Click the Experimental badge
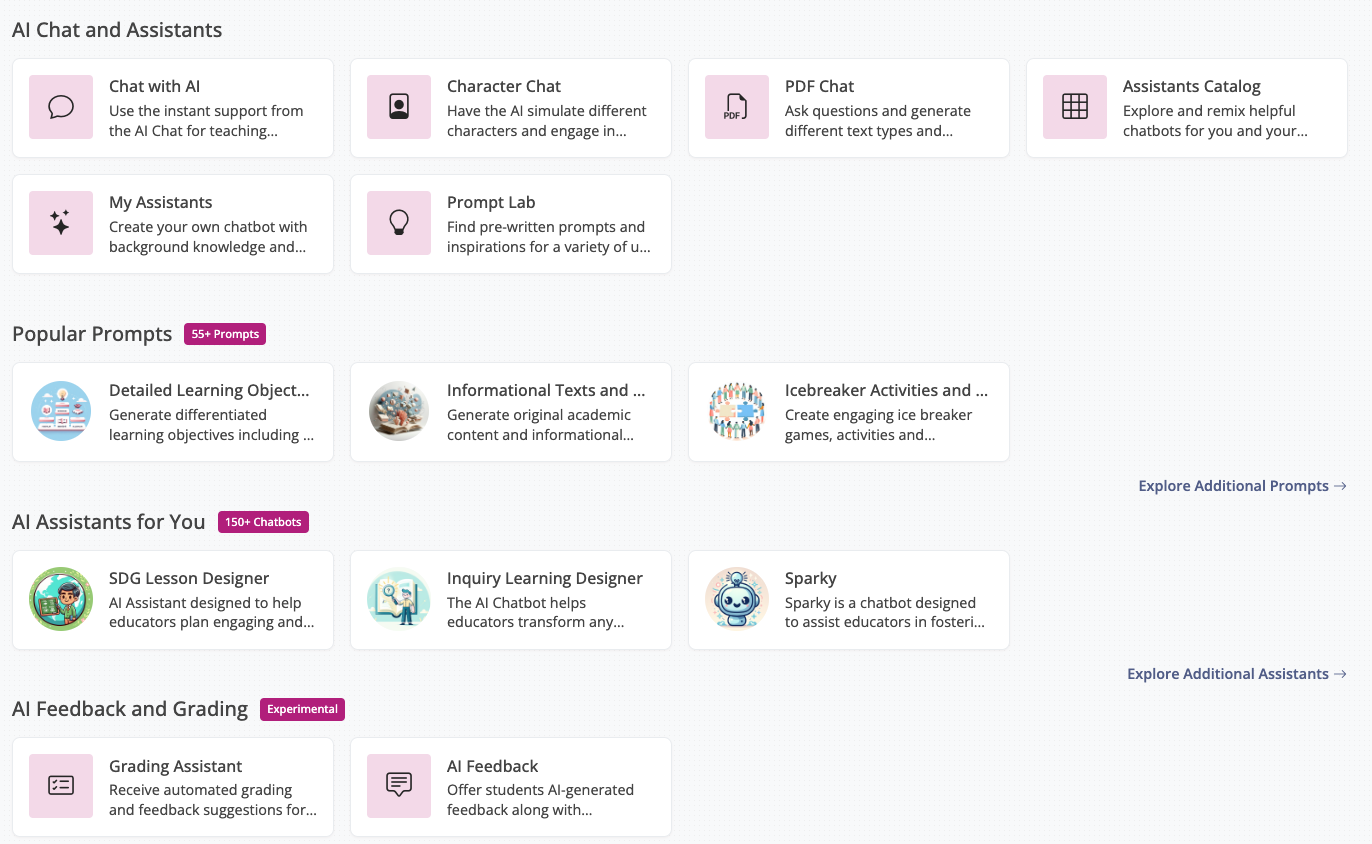Image resolution: width=1372 pixels, height=844 pixels. pyautogui.click(x=302, y=709)
